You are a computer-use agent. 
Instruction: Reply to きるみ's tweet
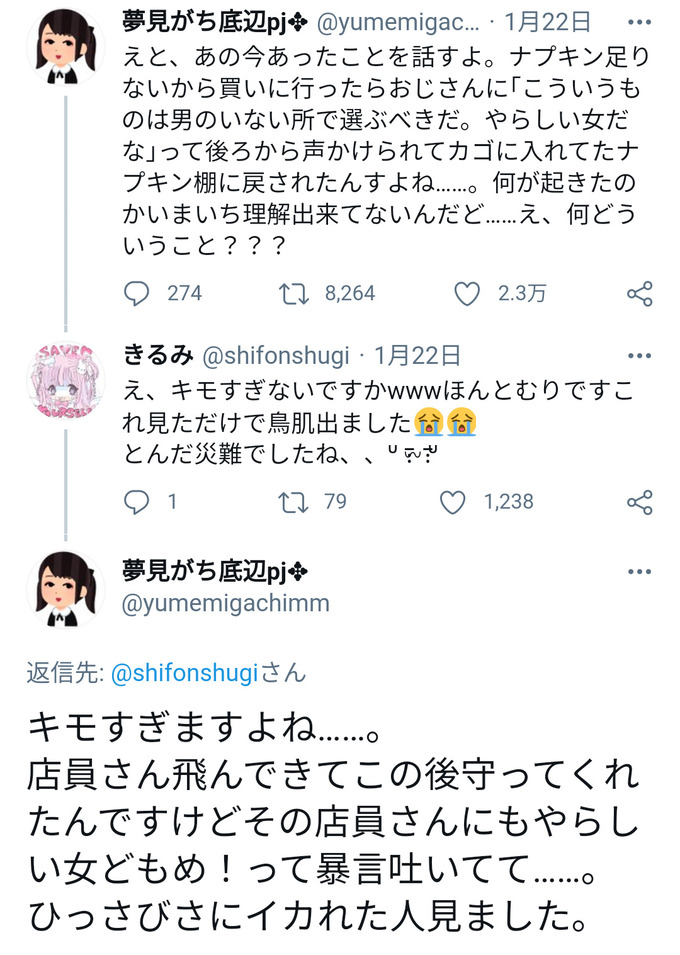click(x=137, y=502)
